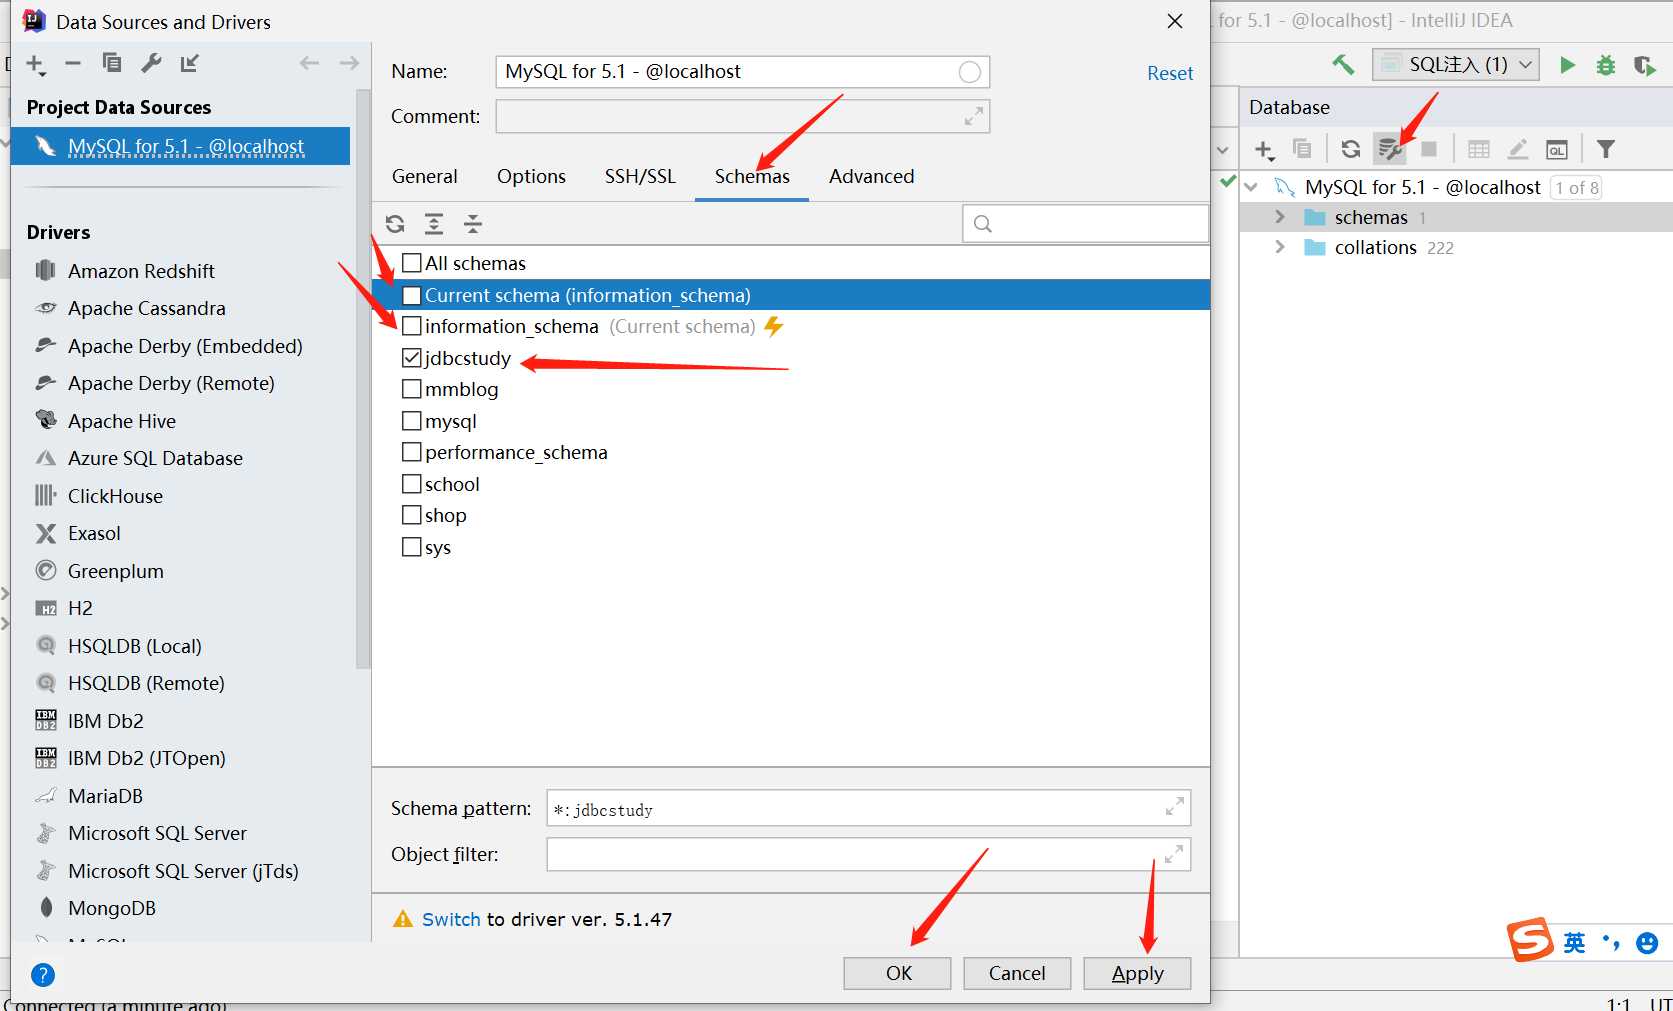Click the Cancel button

pyautogui.click(x=1017, y=973)
